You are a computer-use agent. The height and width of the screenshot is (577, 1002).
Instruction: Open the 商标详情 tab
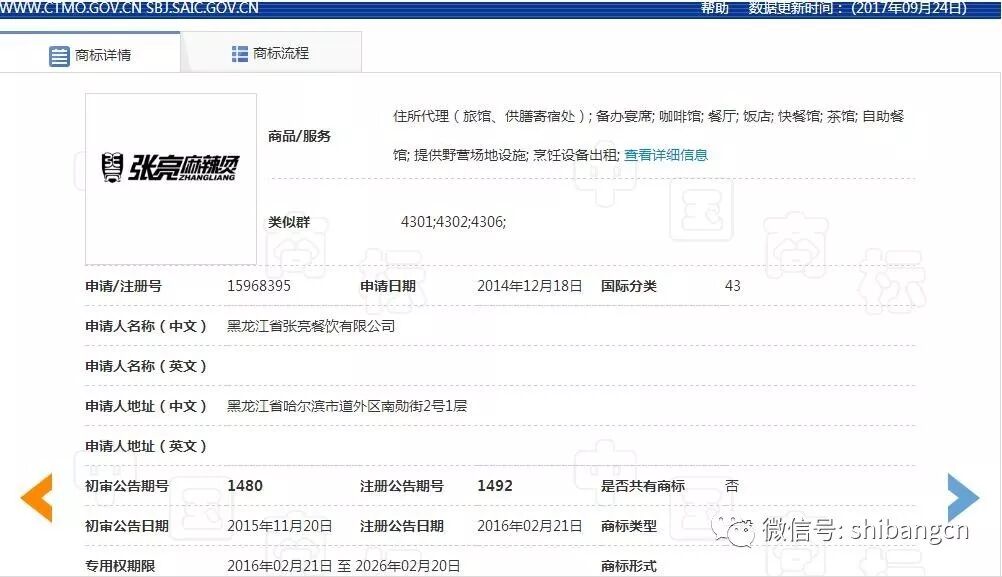click(x=90, y=54)
